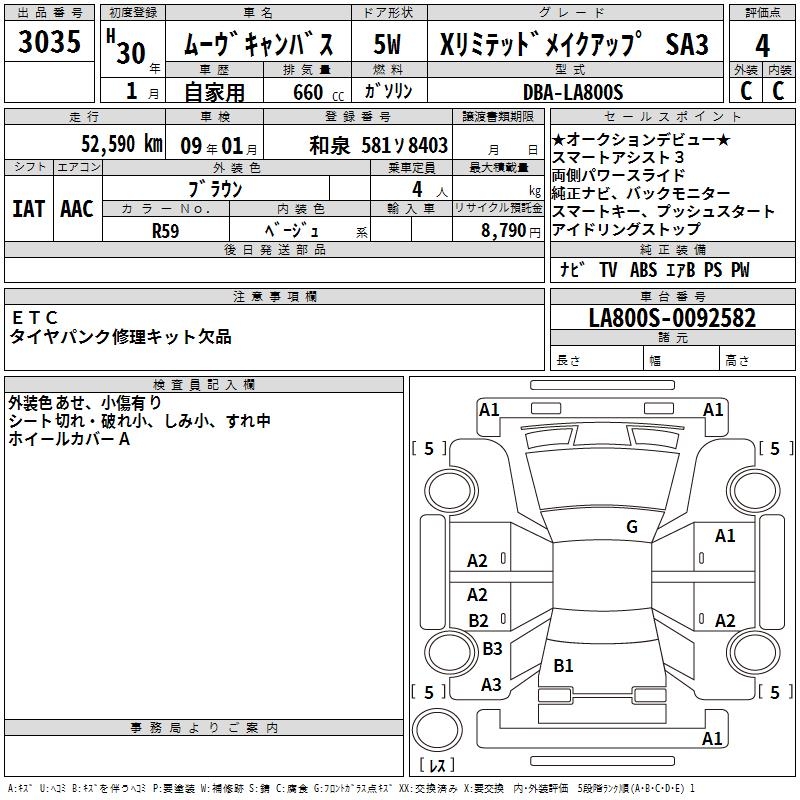Click the B3 mark on car diagram

tap(492, 648)
